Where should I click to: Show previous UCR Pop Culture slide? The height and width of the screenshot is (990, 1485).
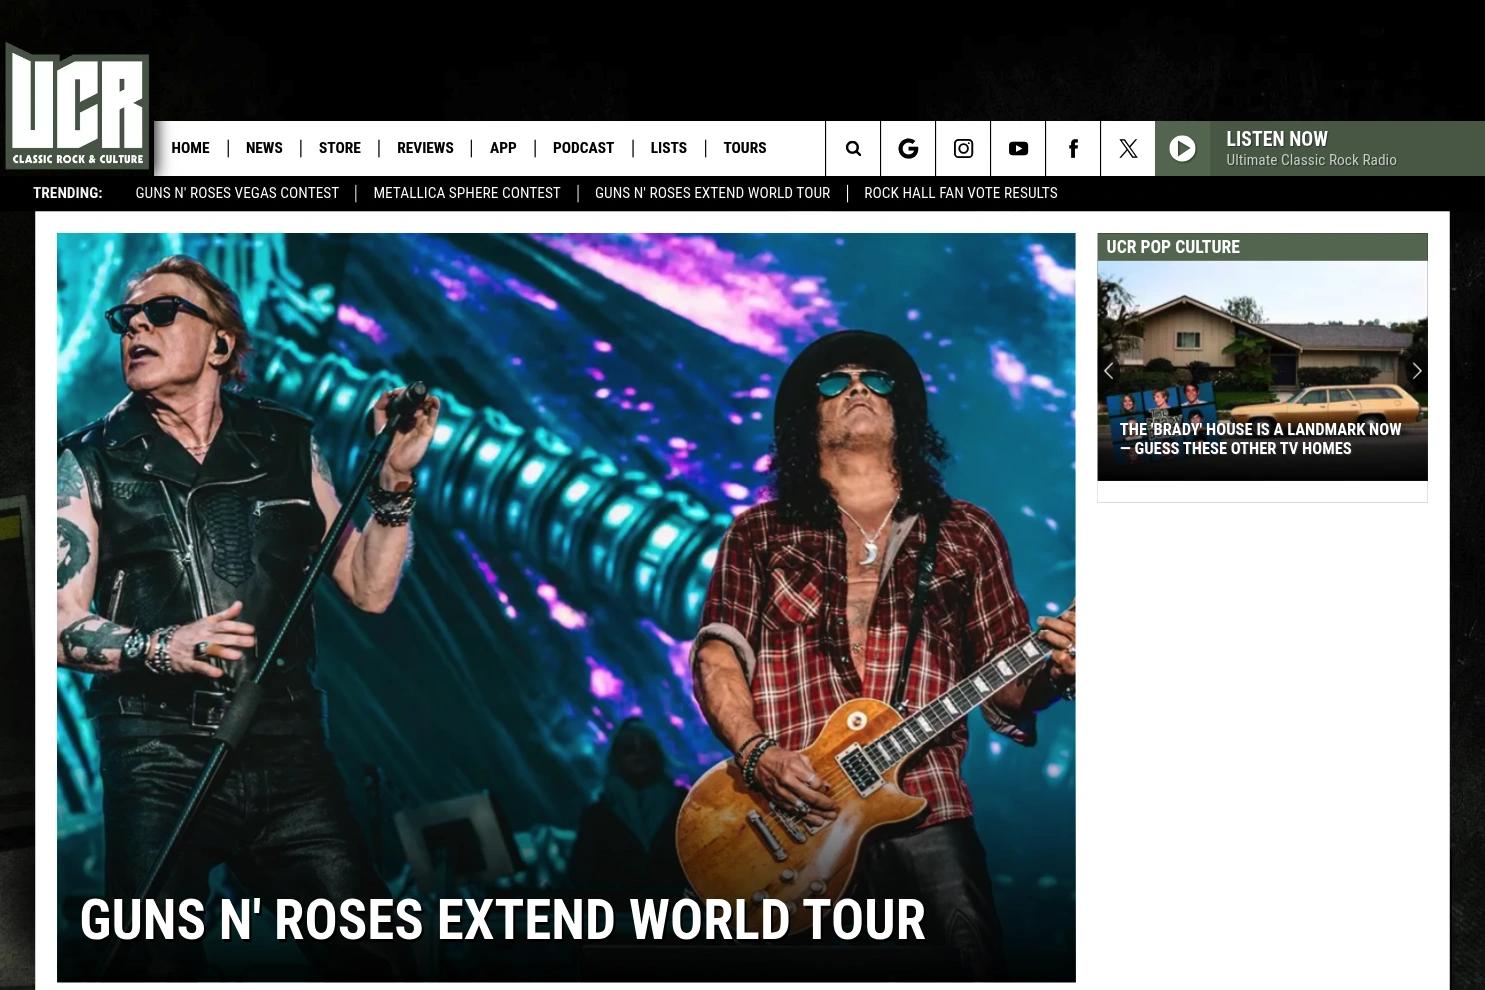[x=1108, y=371]
